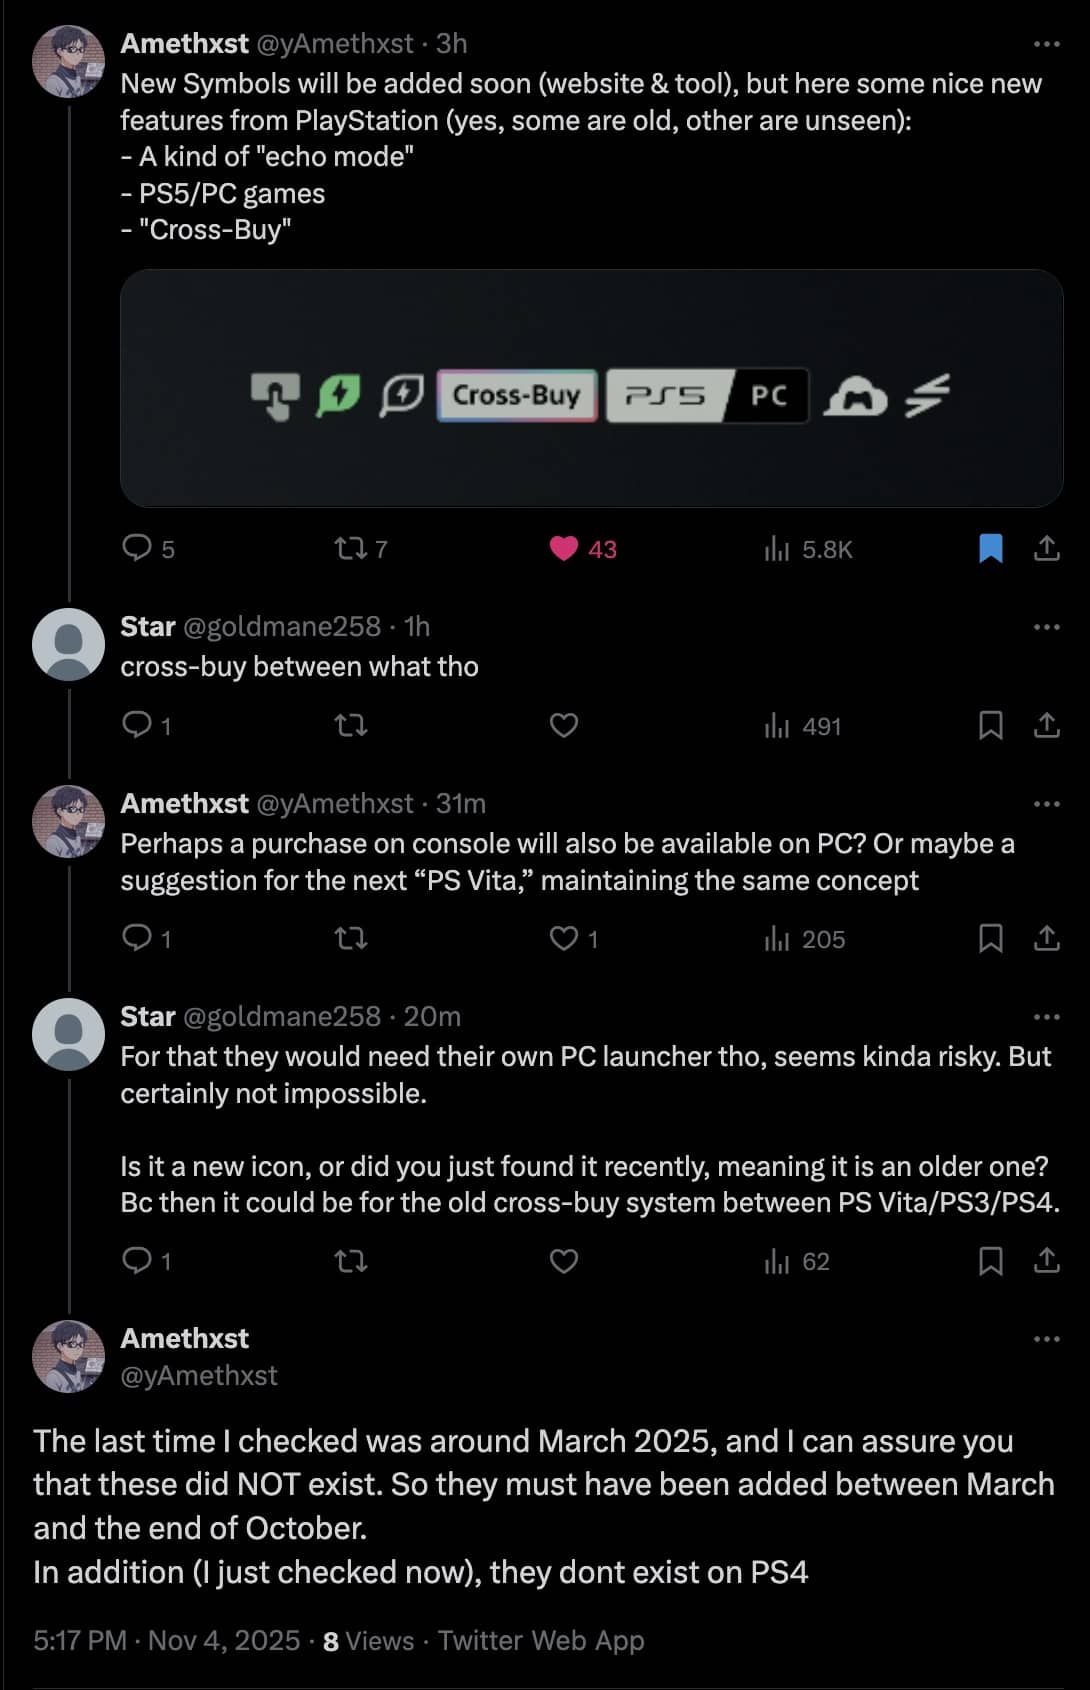Viewport: 1090px width, 1690px height.
Task: Open more options on the bottom tweet
Action: 1046,1339
